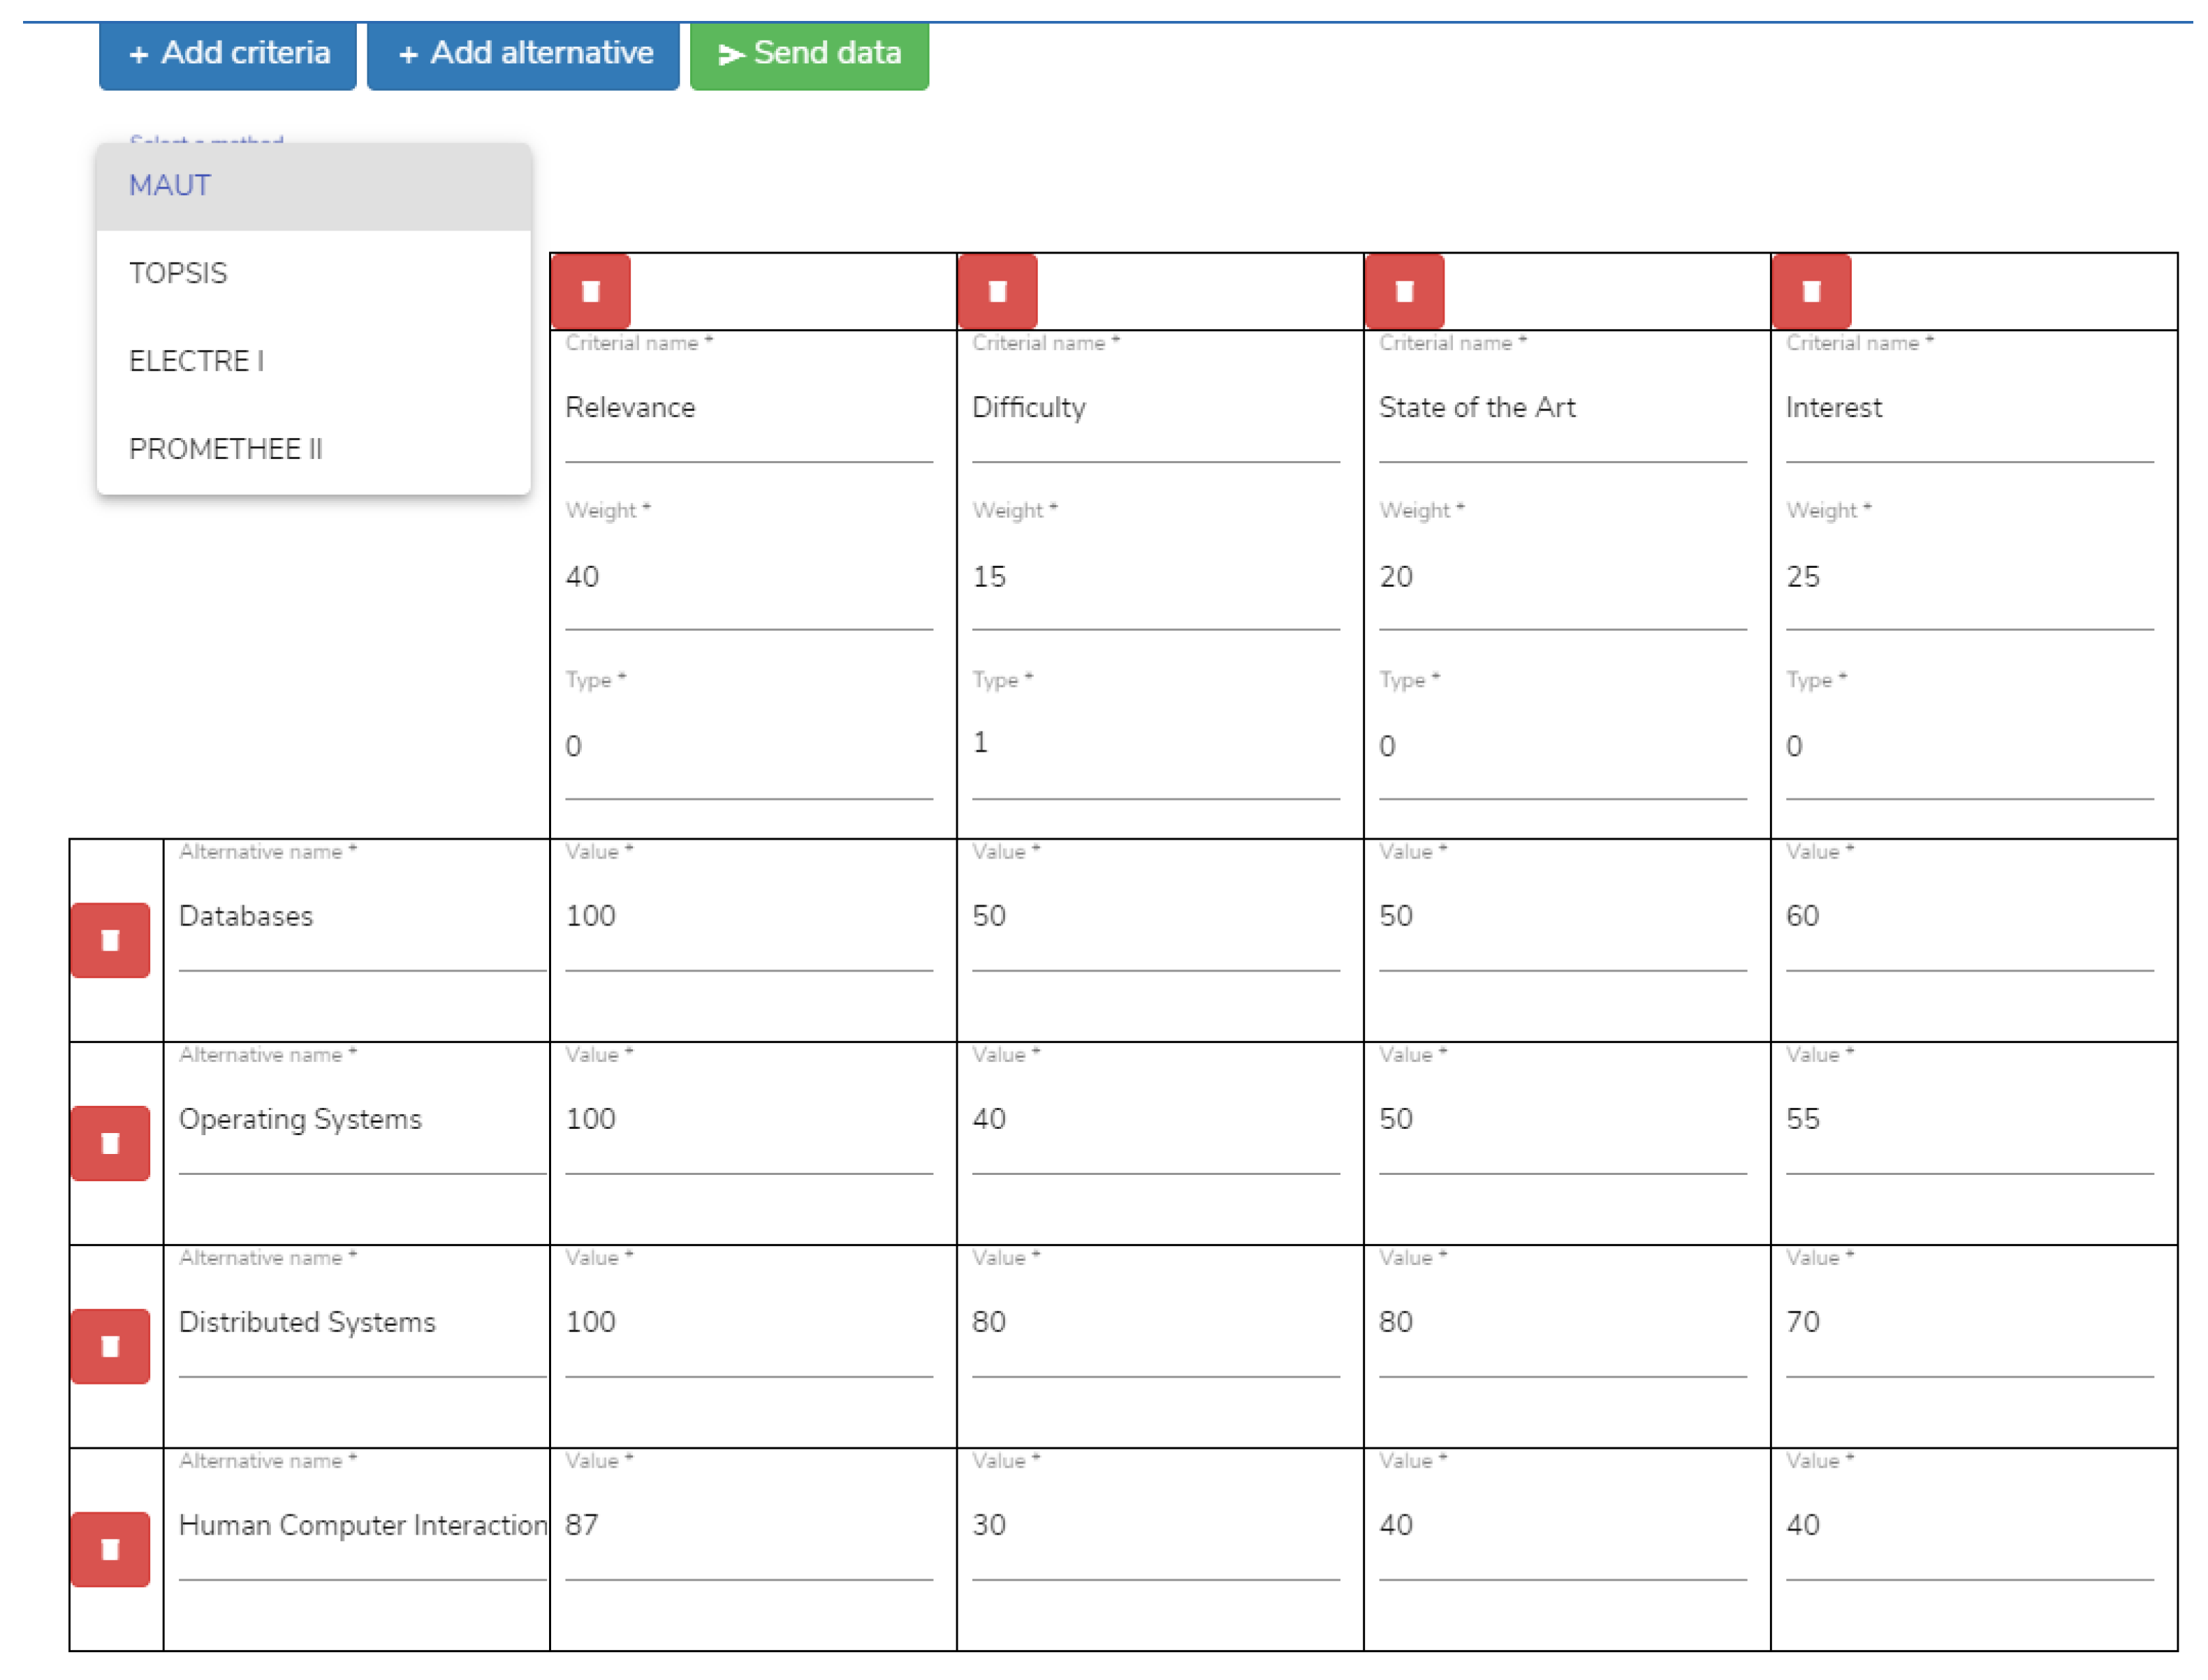This screenshot has width=2208, height=1680.
Task: Pick ELECTRE I from the dropdown
Action: tap(313, 361)
